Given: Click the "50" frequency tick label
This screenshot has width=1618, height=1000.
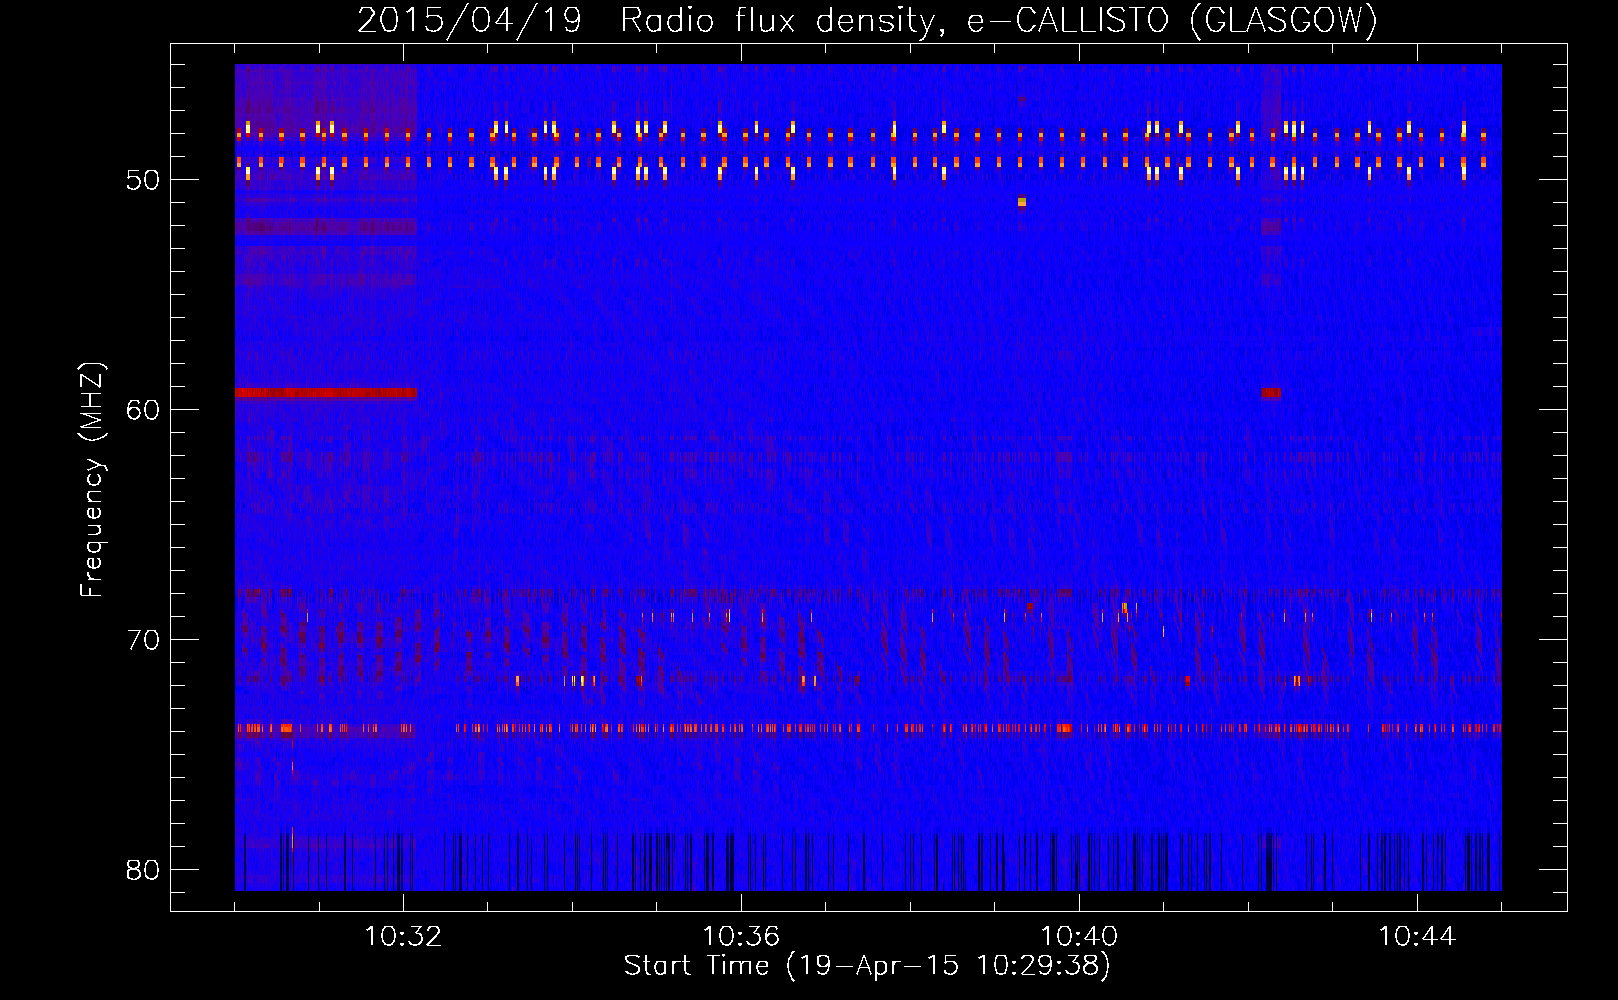Looking at the screenshot, I should tap(143, 181).
